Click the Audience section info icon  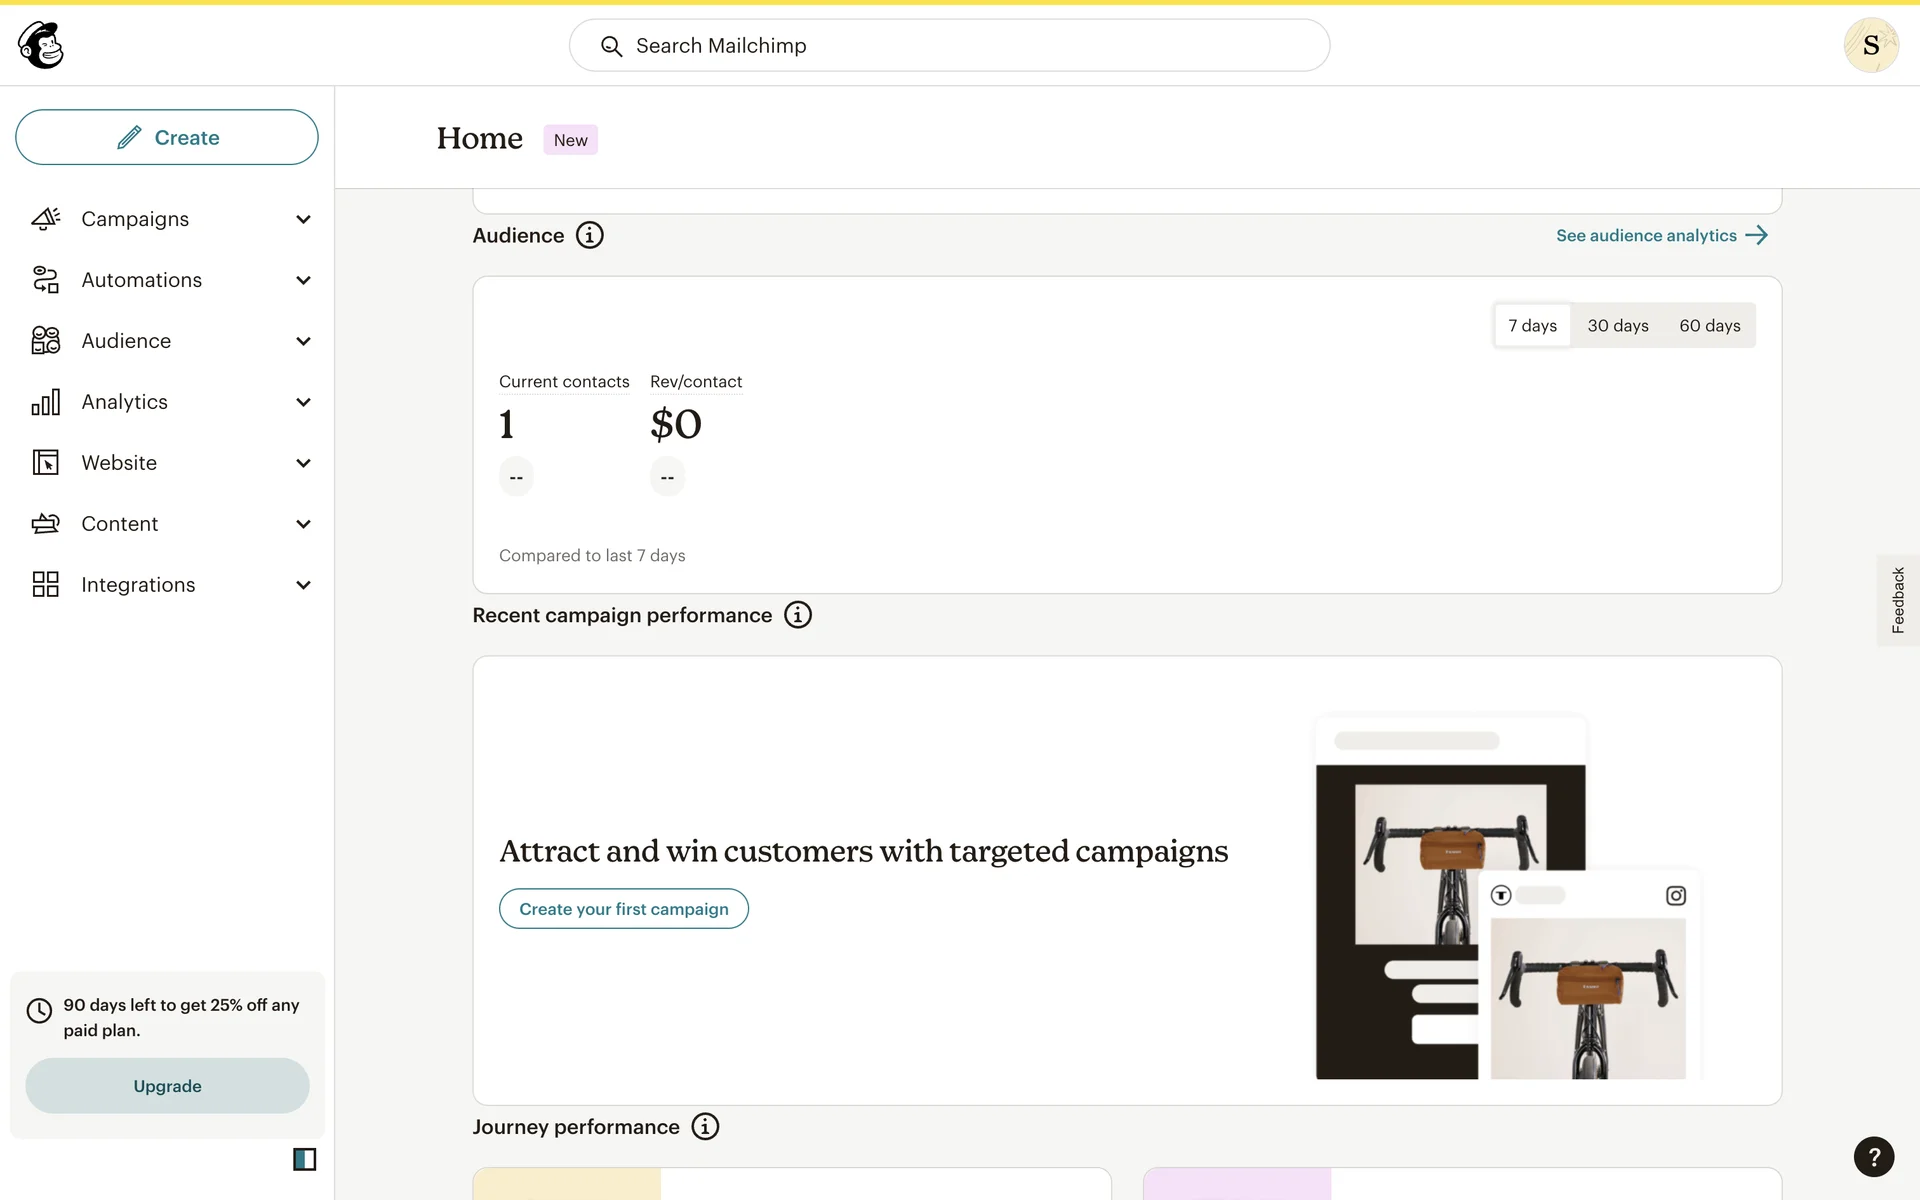pos(589,235)
